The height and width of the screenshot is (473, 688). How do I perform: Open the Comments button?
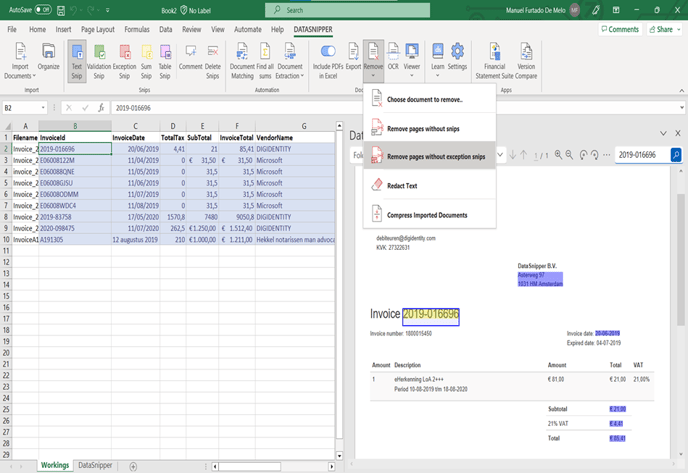(620, 29)
